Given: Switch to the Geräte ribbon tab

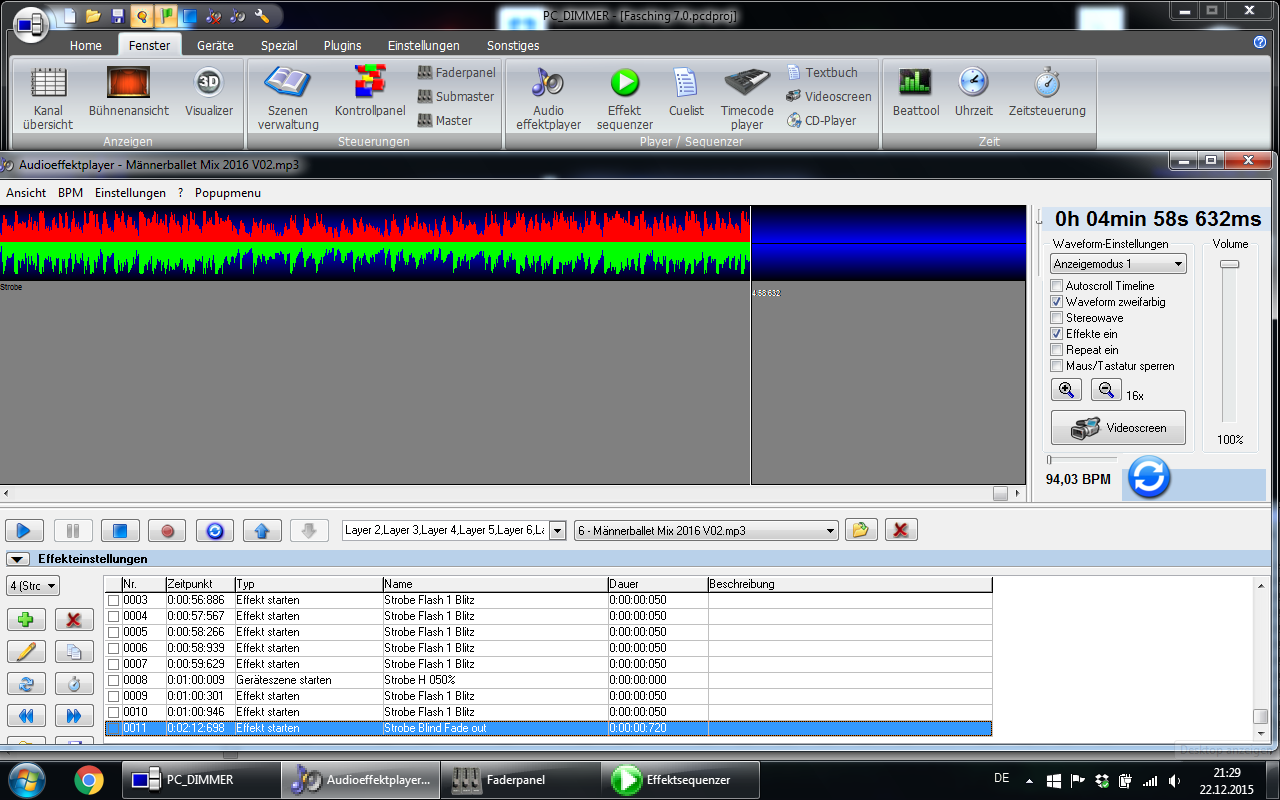Looking at the screenshot, I should 213,45.
